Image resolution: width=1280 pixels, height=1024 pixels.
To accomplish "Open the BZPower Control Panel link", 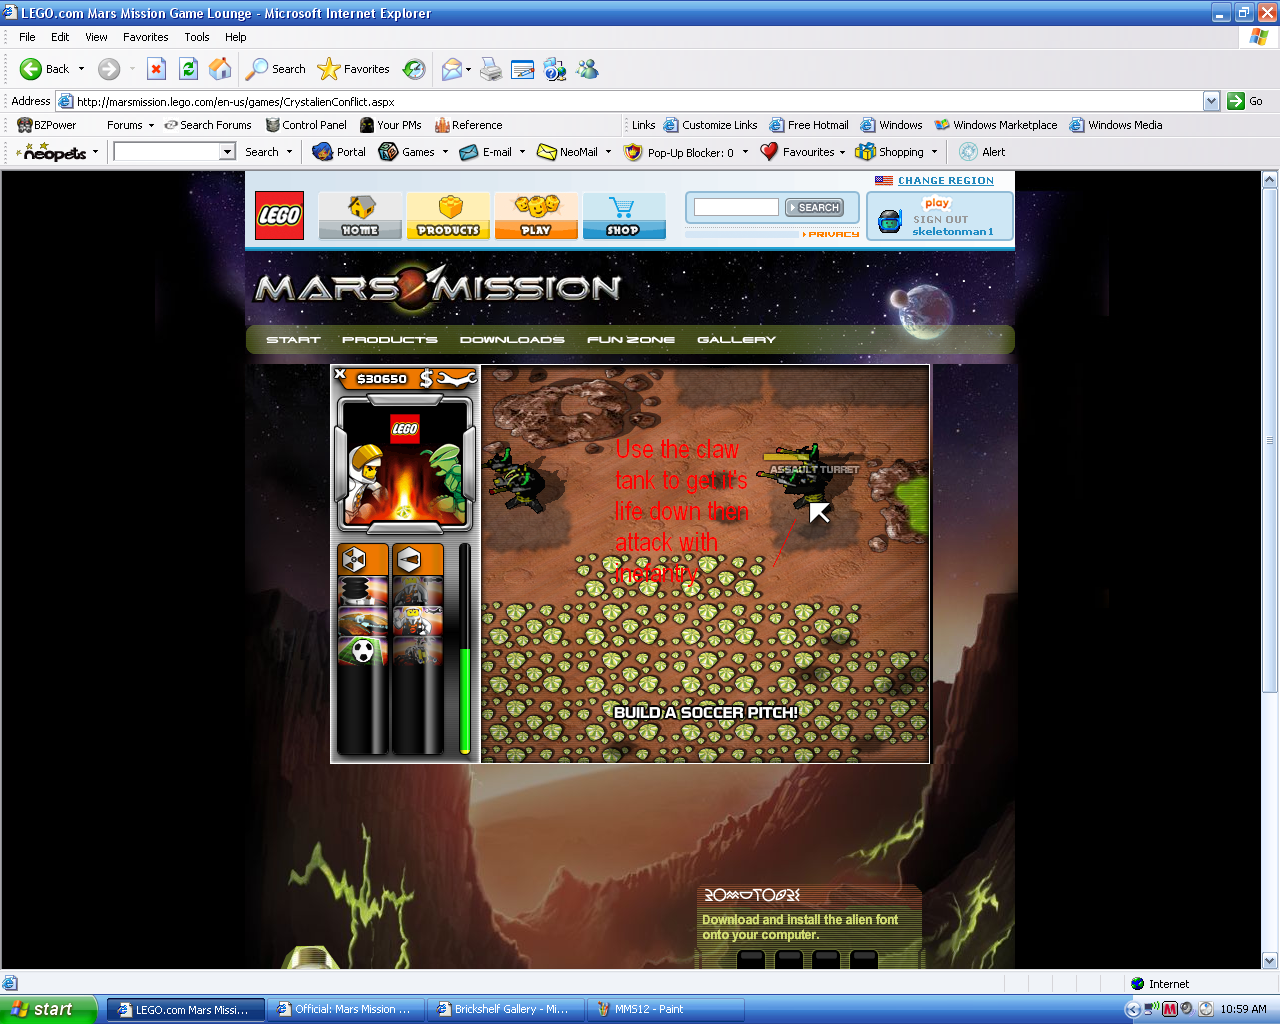I will tap(306, 125).
